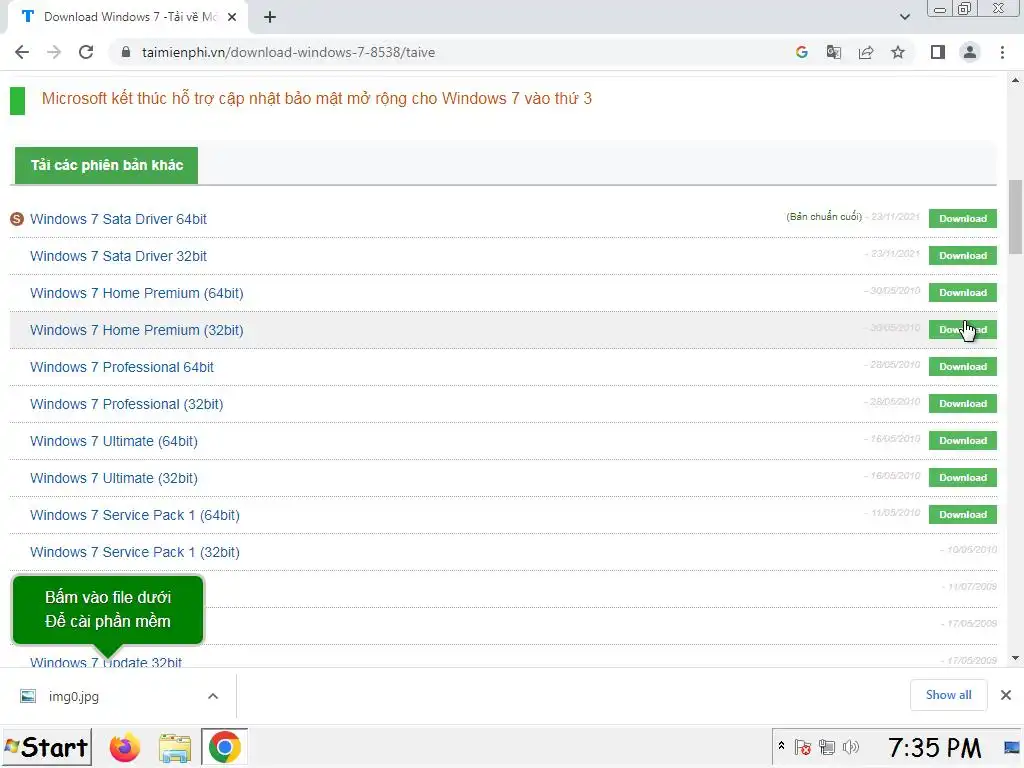Close the Download Windows 7 tab
This screenshot has width=1024, height=768.
pyautogui.click(x=232, y=17)
